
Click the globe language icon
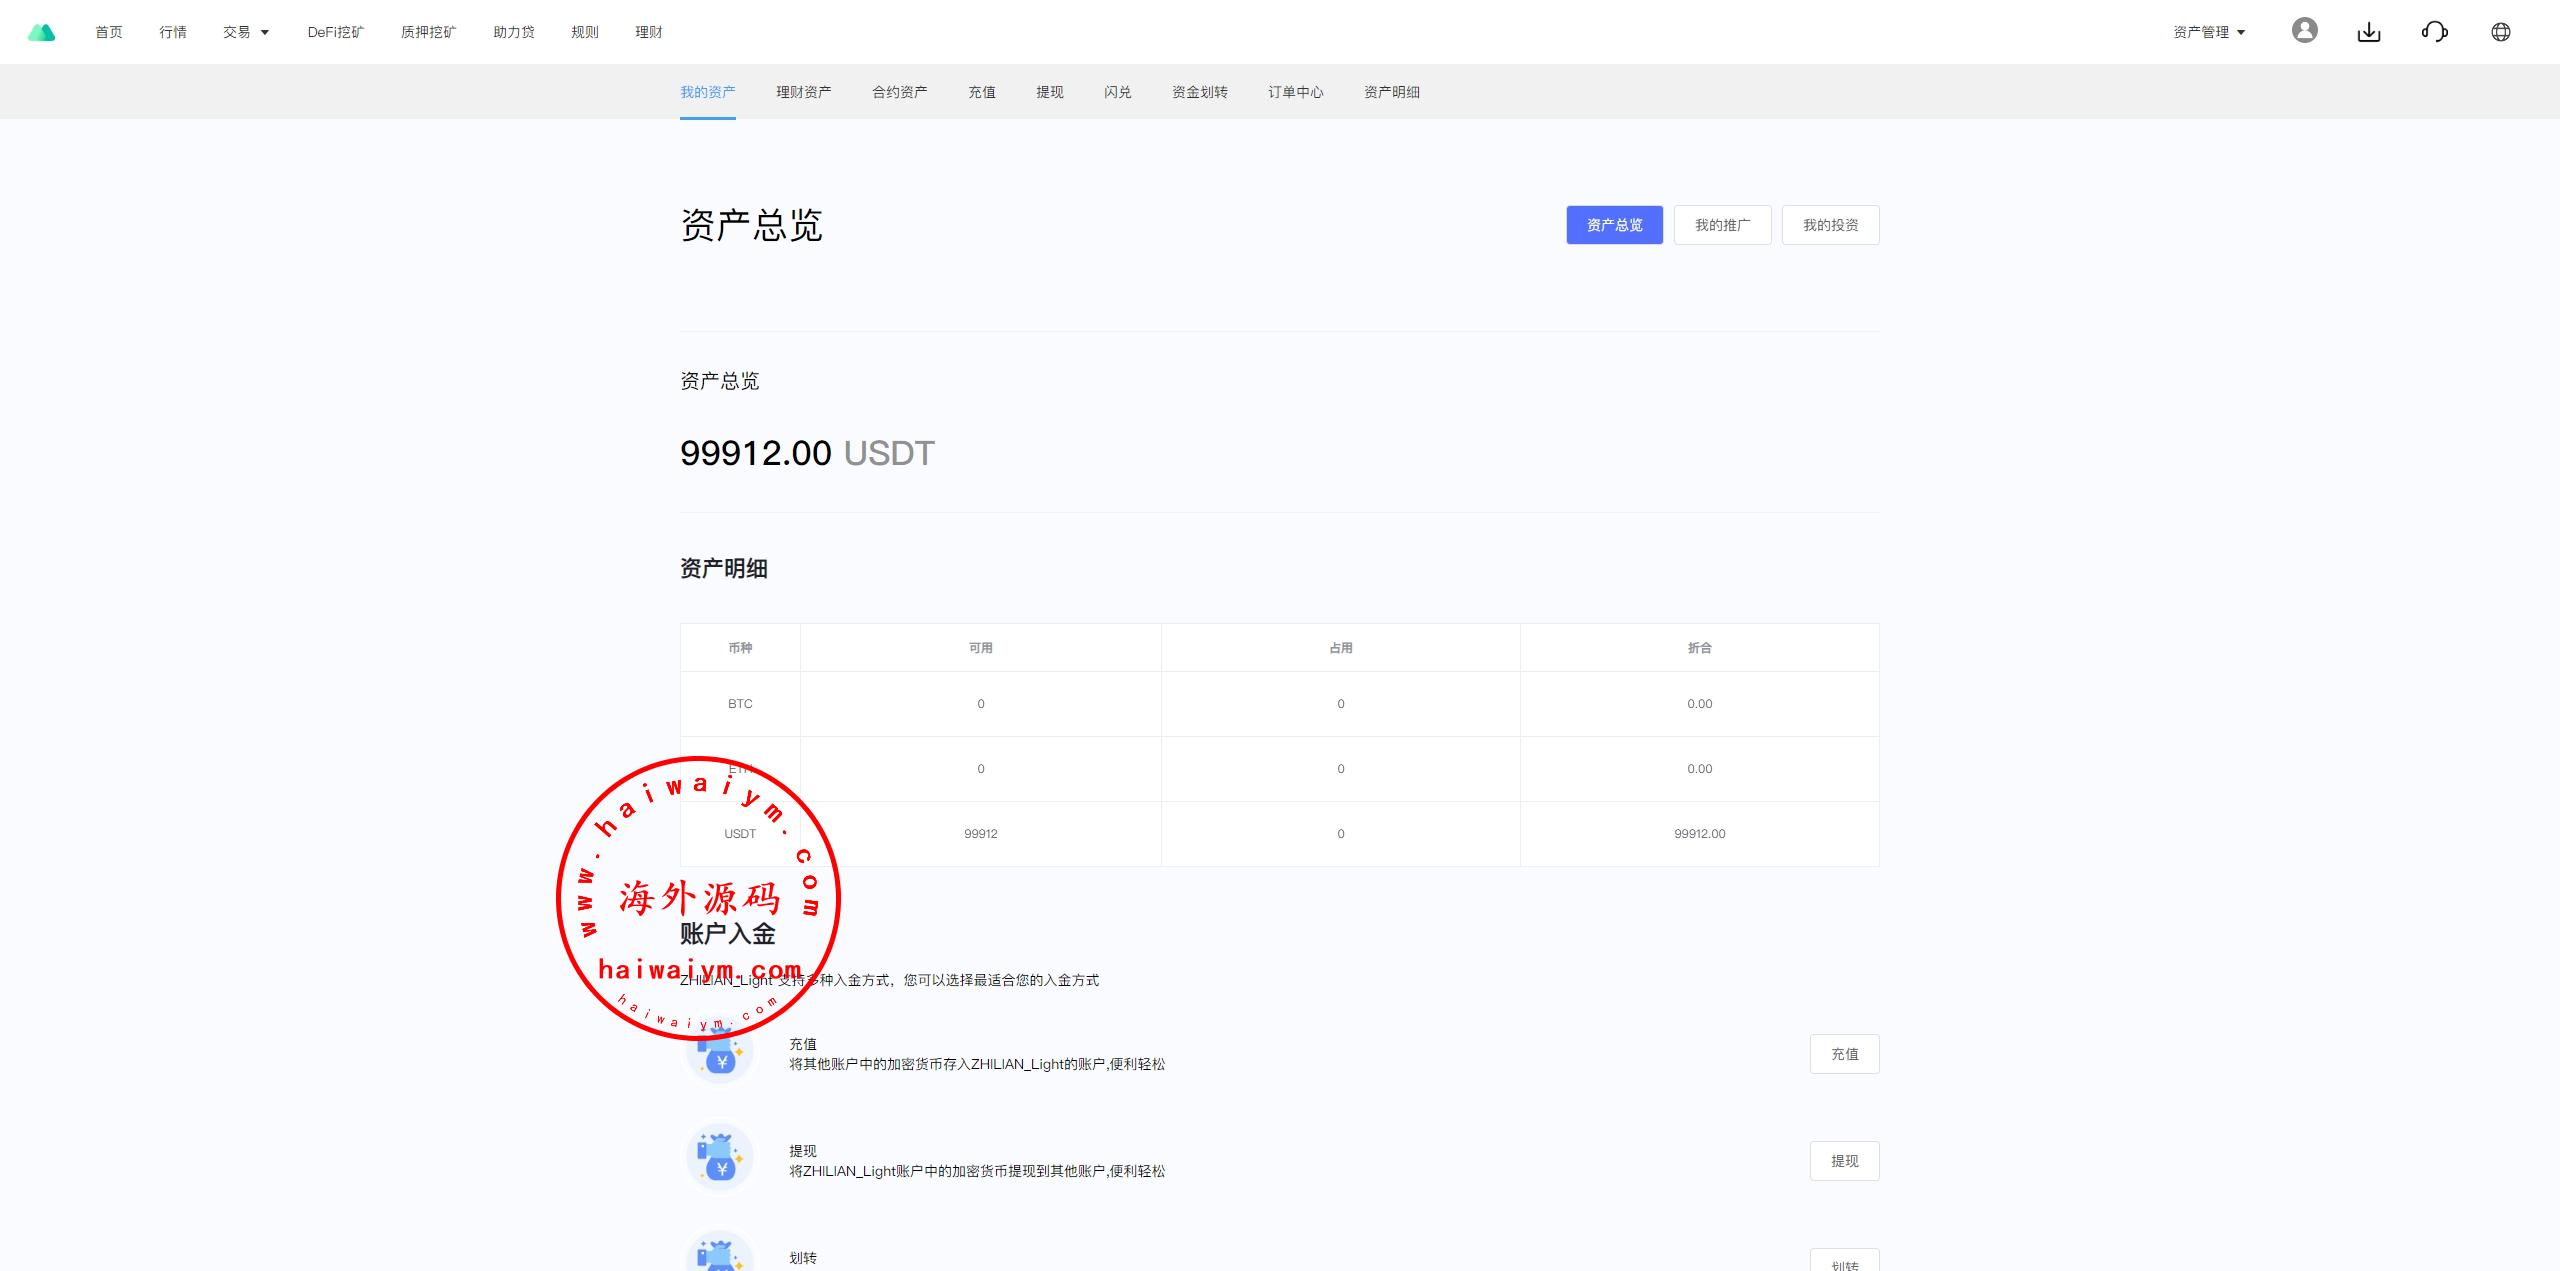click(x=2500, y=32)
